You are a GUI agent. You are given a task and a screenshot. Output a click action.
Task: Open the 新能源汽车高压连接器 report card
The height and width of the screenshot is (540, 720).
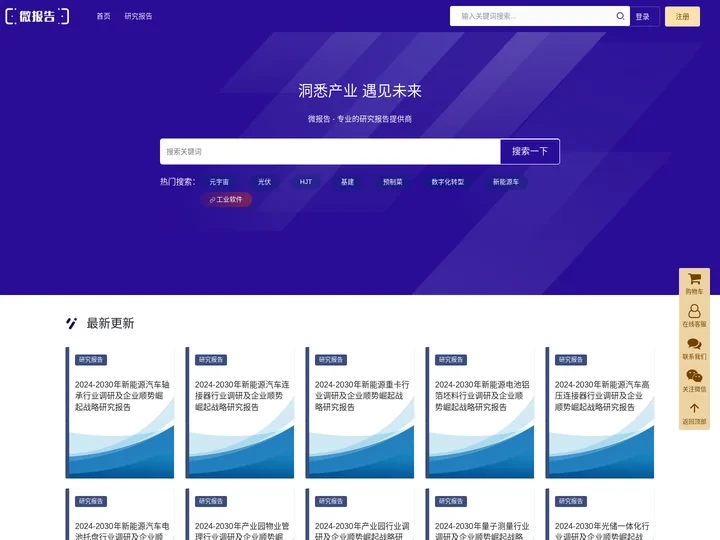pos(600,412)
